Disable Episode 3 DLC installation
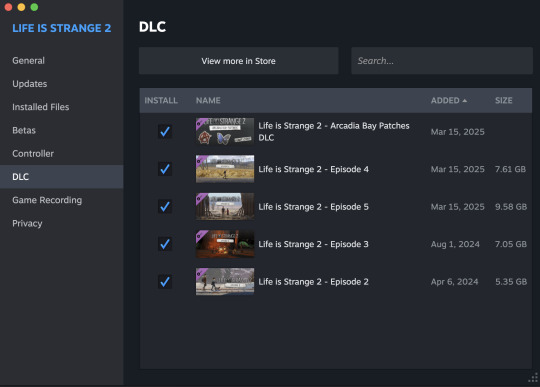 click(x=165, y=244)
